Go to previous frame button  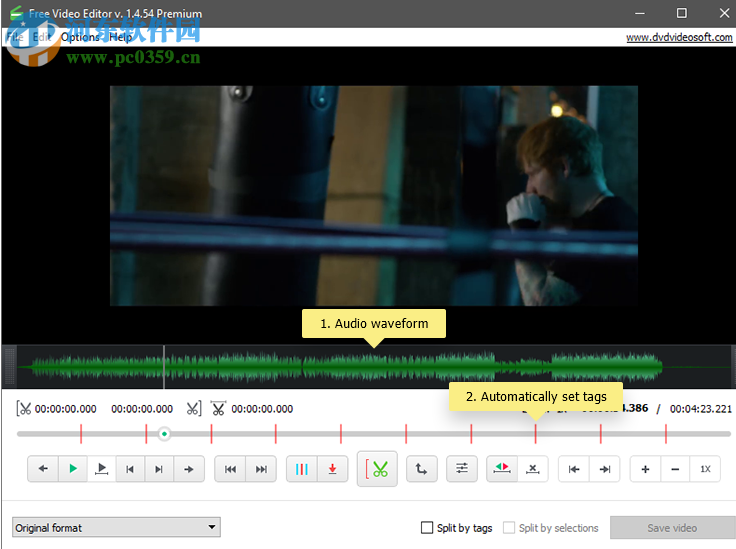pyautogui.click(x=130, y=469)
